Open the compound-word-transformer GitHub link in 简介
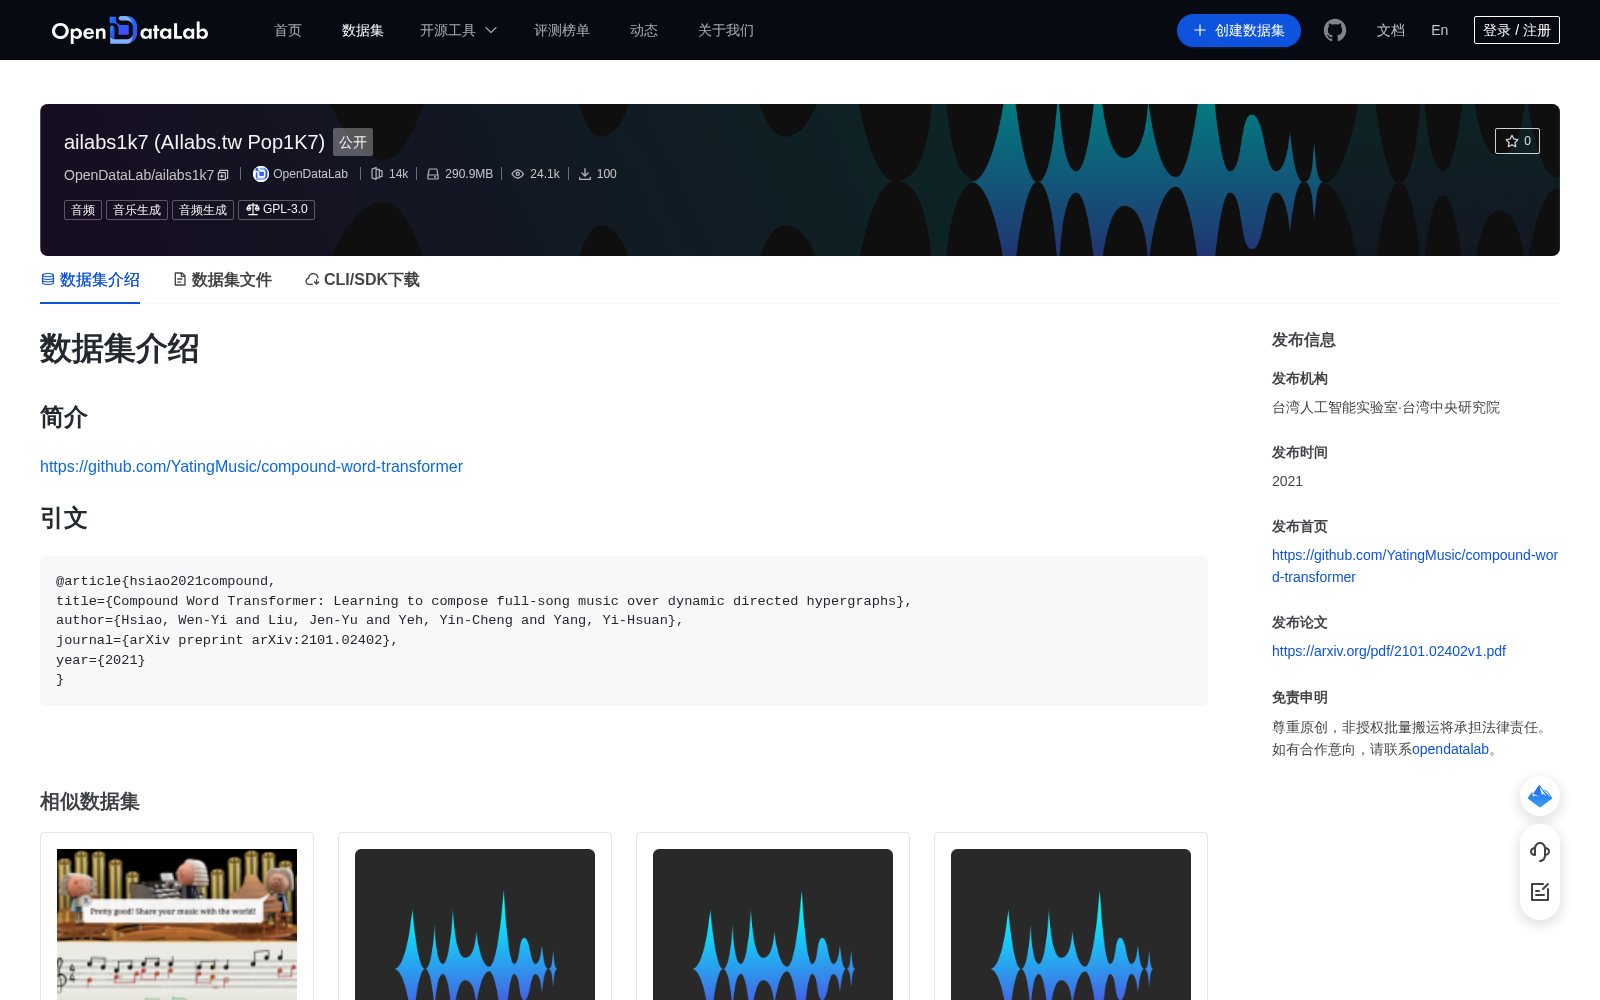Screen dimensions: 1600x1000 point(251,466)
